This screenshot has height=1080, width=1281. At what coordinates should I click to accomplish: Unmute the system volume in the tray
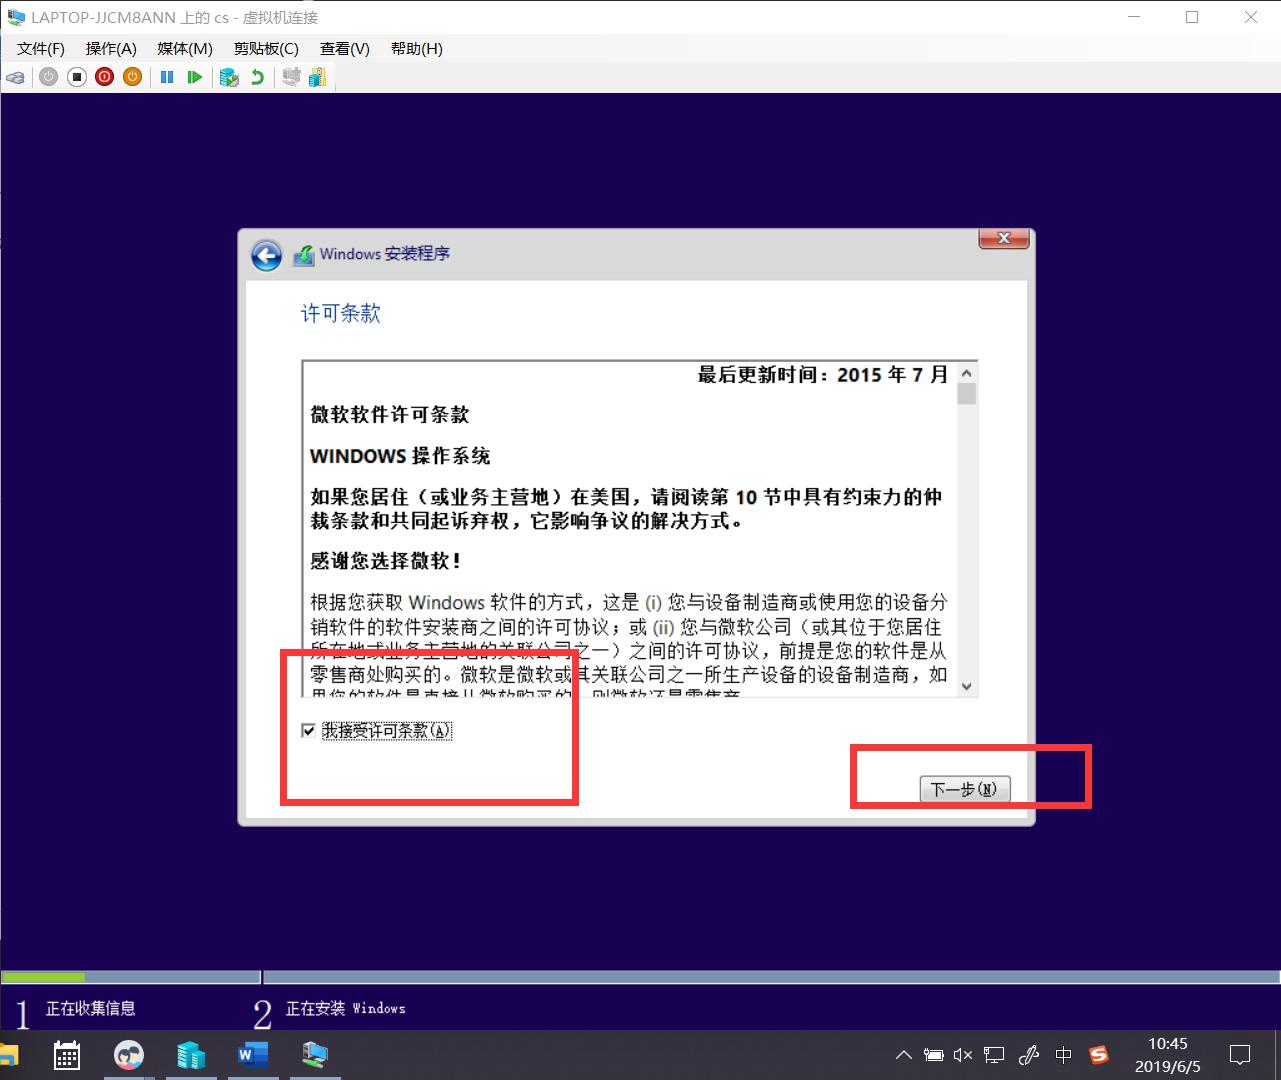[961, 1055]
